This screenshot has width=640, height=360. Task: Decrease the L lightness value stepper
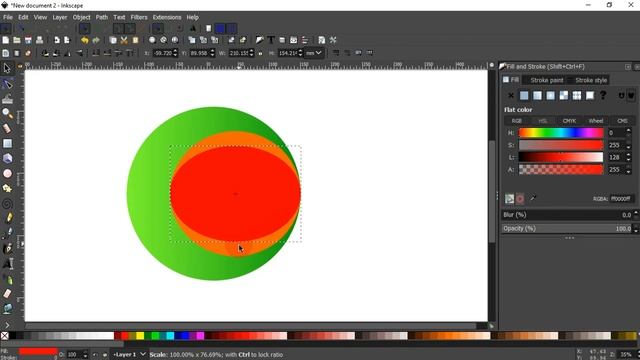629,160
